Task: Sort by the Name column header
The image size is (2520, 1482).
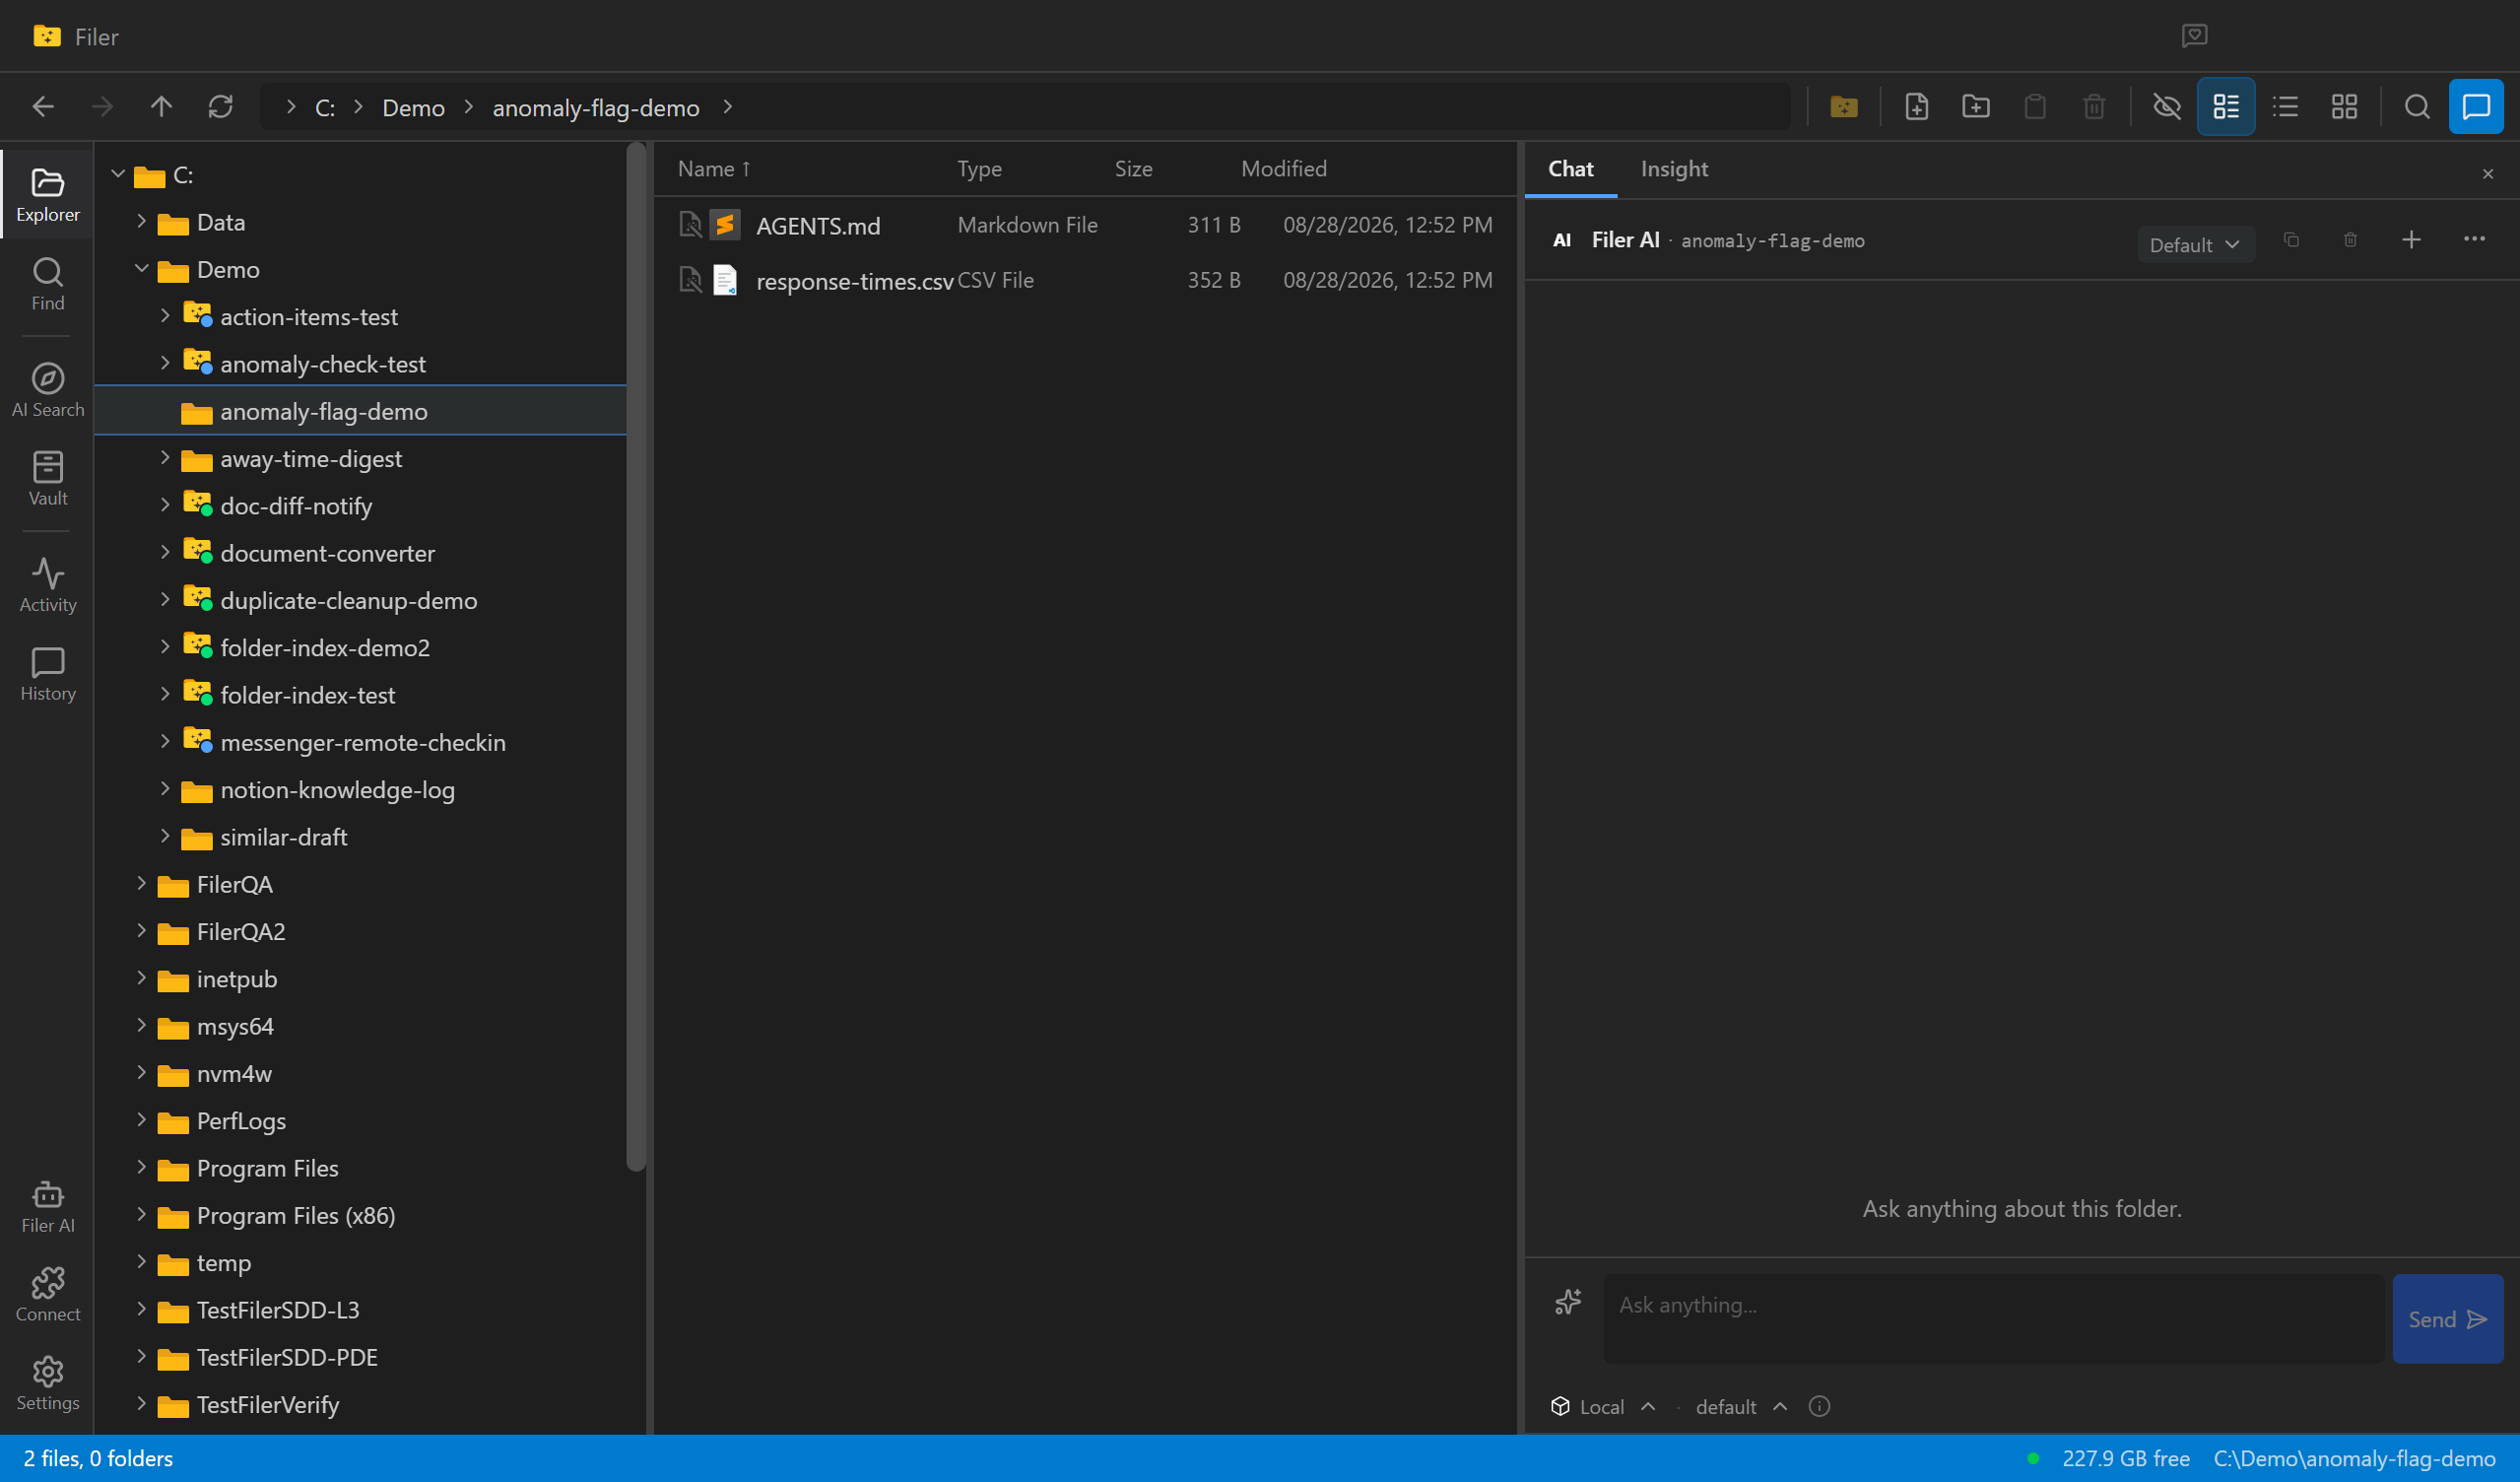Action: pos(713,169)
